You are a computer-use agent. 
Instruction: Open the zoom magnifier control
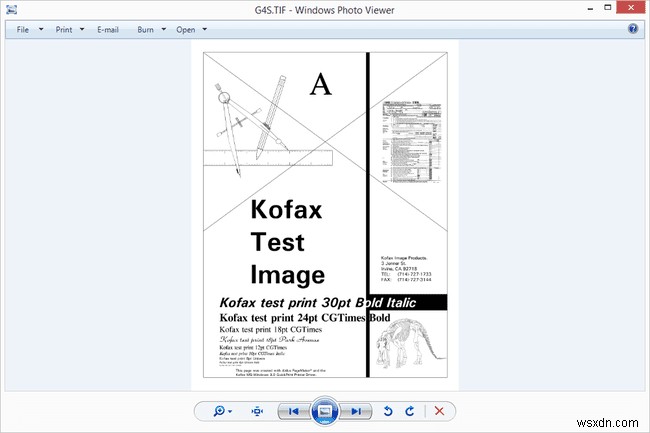coord(222,411)
